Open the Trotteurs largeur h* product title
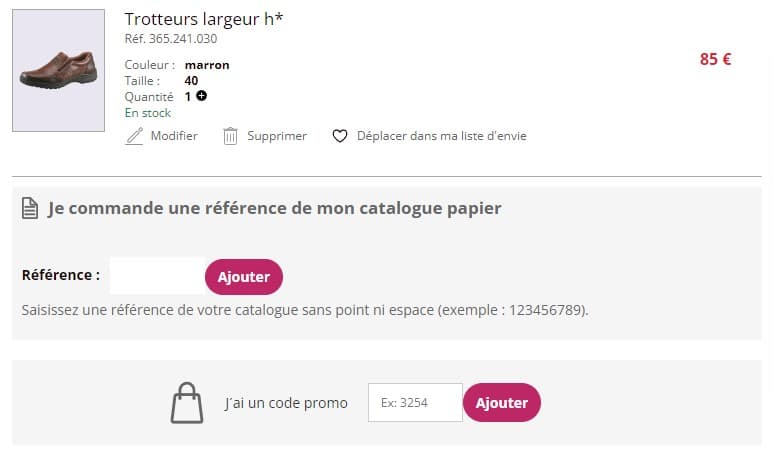Image resolution: width=774 pixels, height=458 pixels. 203,19
